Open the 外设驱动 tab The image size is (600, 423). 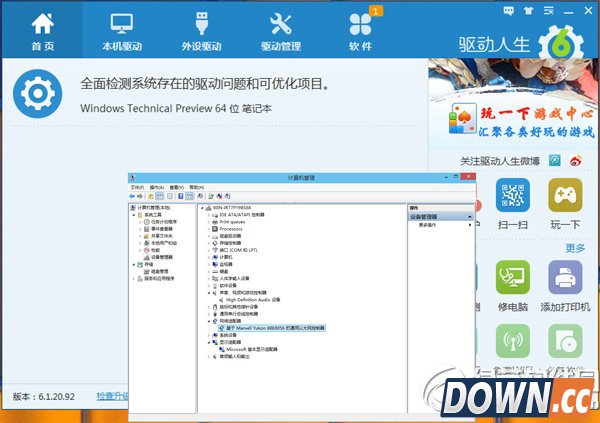(202, 31)
